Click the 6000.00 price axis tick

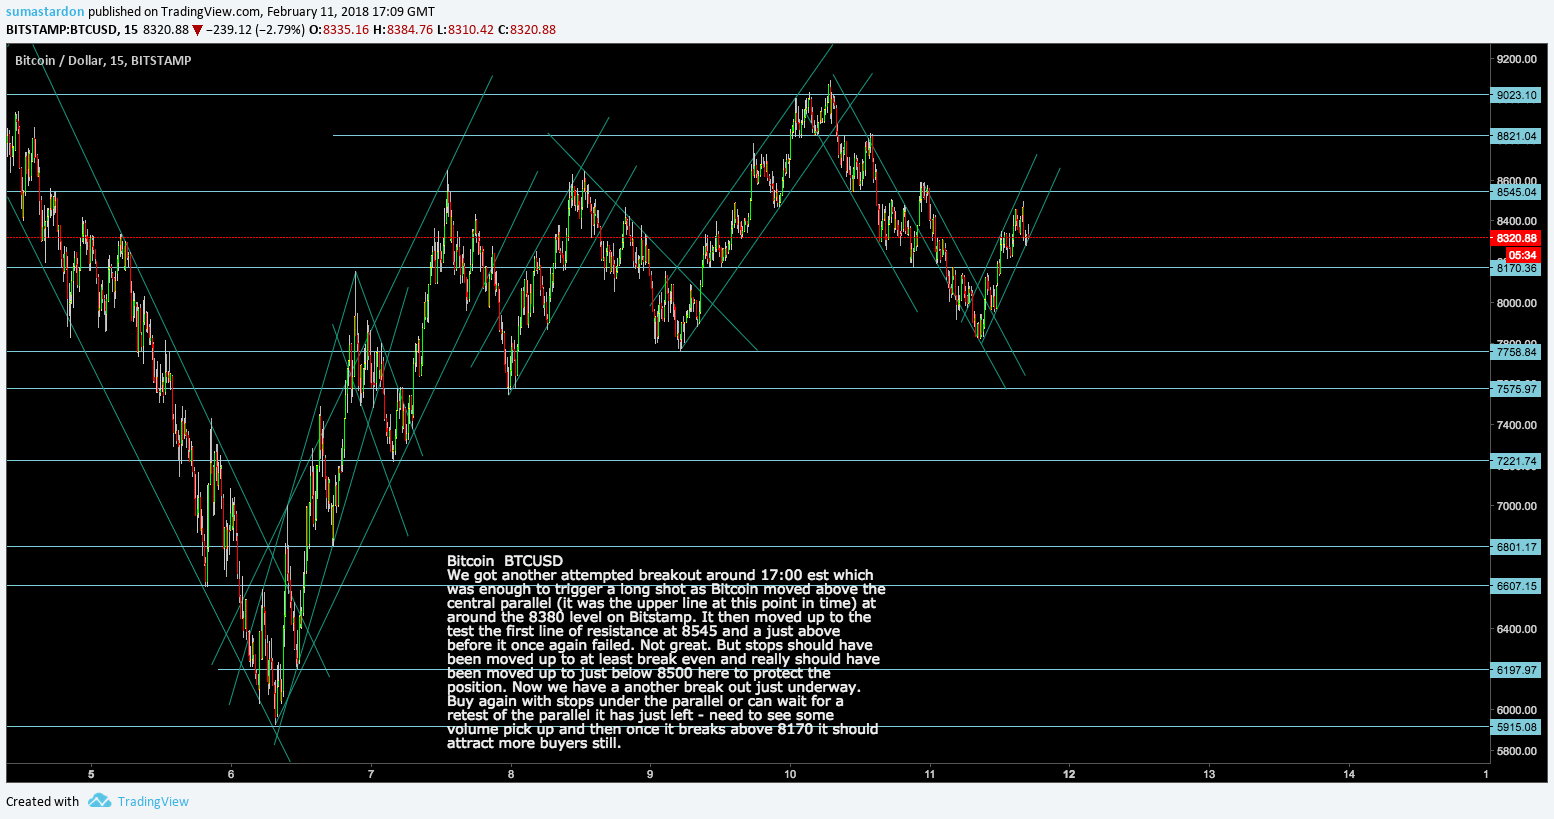click(1517, 710)
